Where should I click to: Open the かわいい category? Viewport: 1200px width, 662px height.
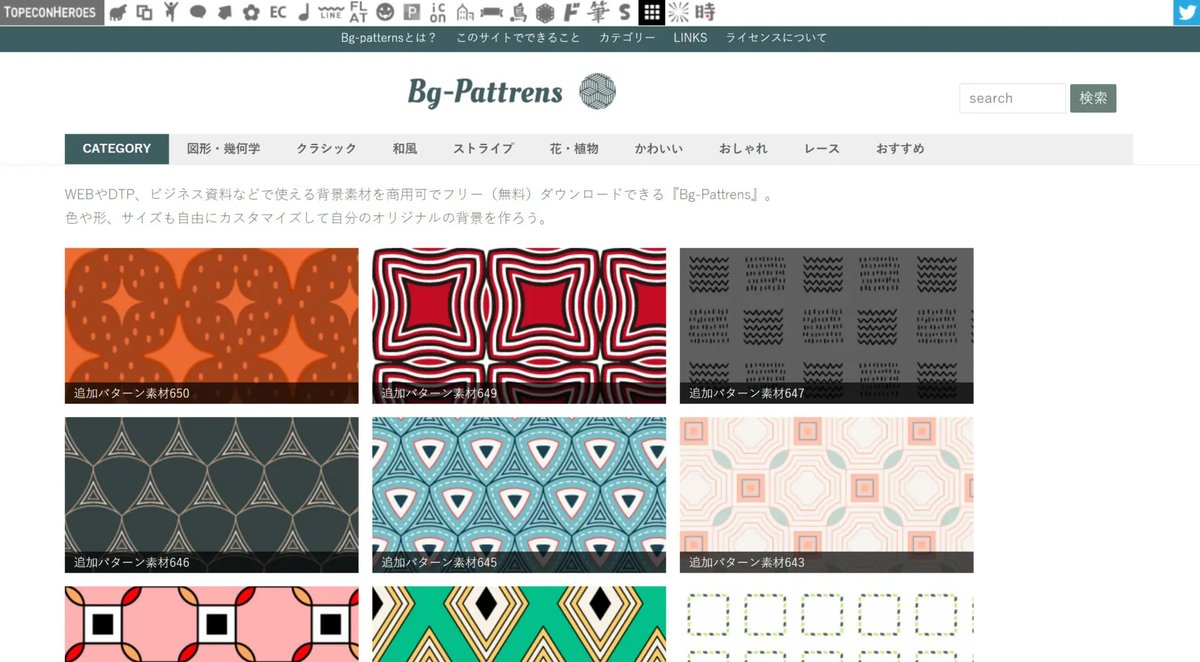coord(659,148)
